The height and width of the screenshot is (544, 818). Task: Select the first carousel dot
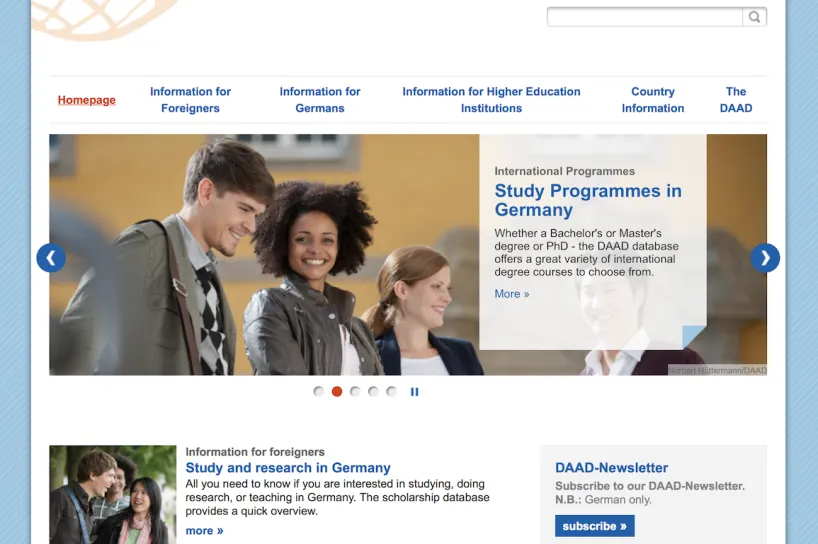click(318, 391)
